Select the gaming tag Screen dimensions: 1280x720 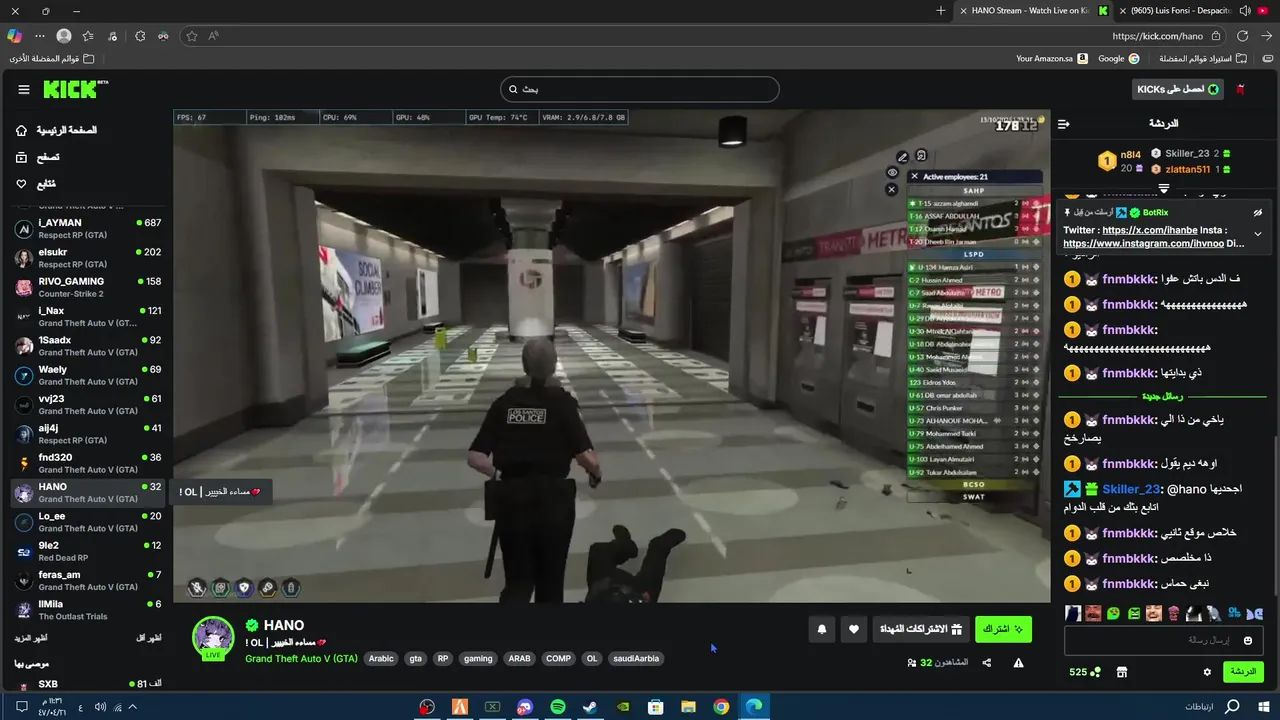pyautogui.click(x=478, y=659)
